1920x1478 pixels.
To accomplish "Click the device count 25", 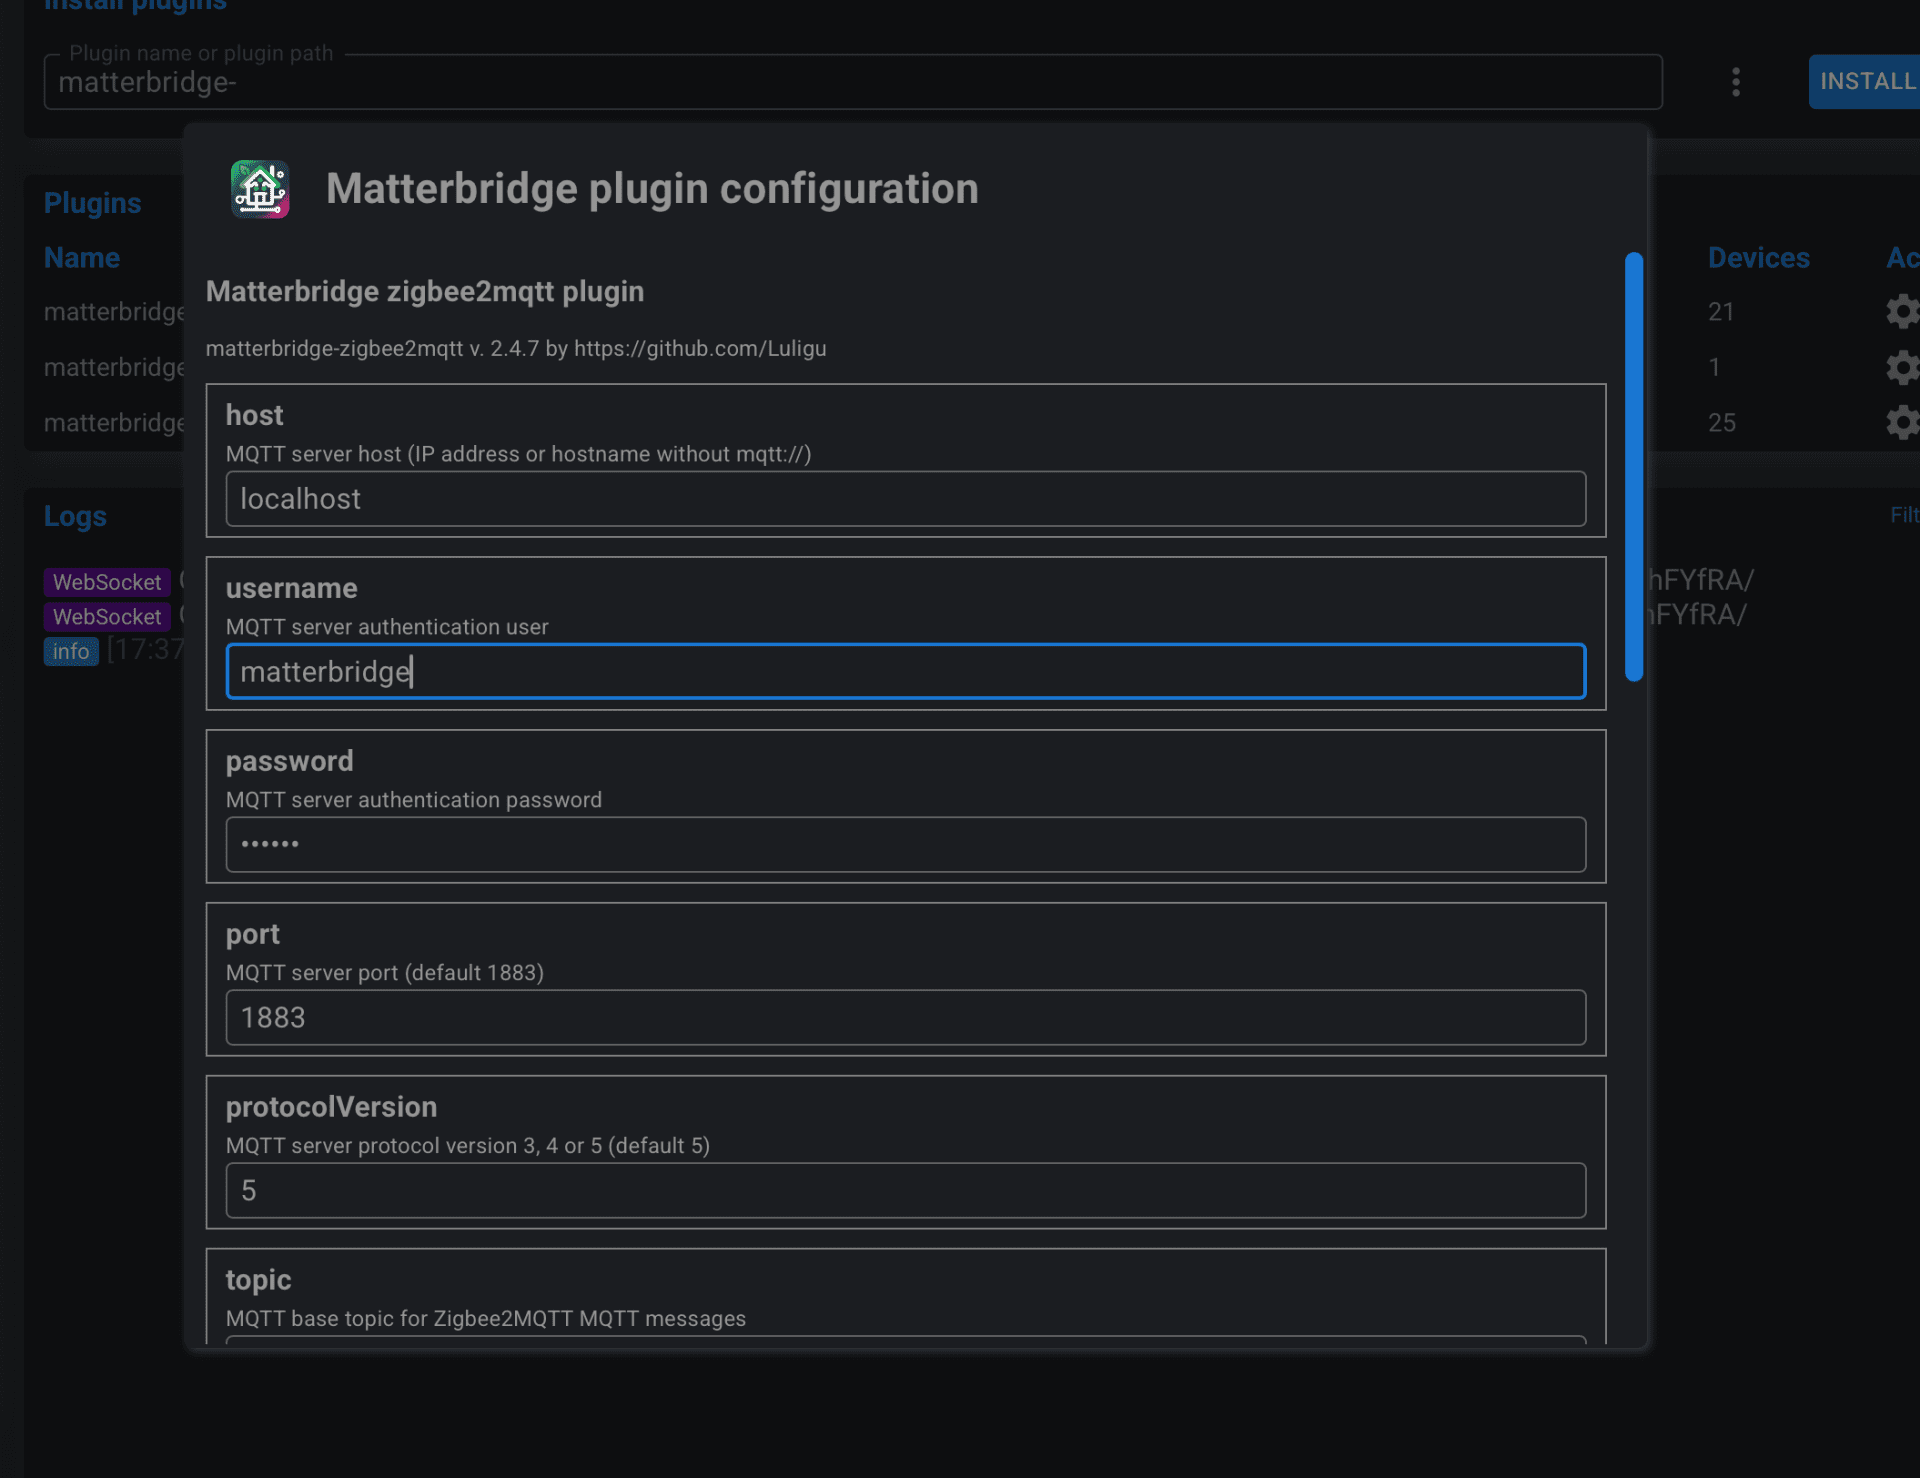I will [x=1722, y=423].
